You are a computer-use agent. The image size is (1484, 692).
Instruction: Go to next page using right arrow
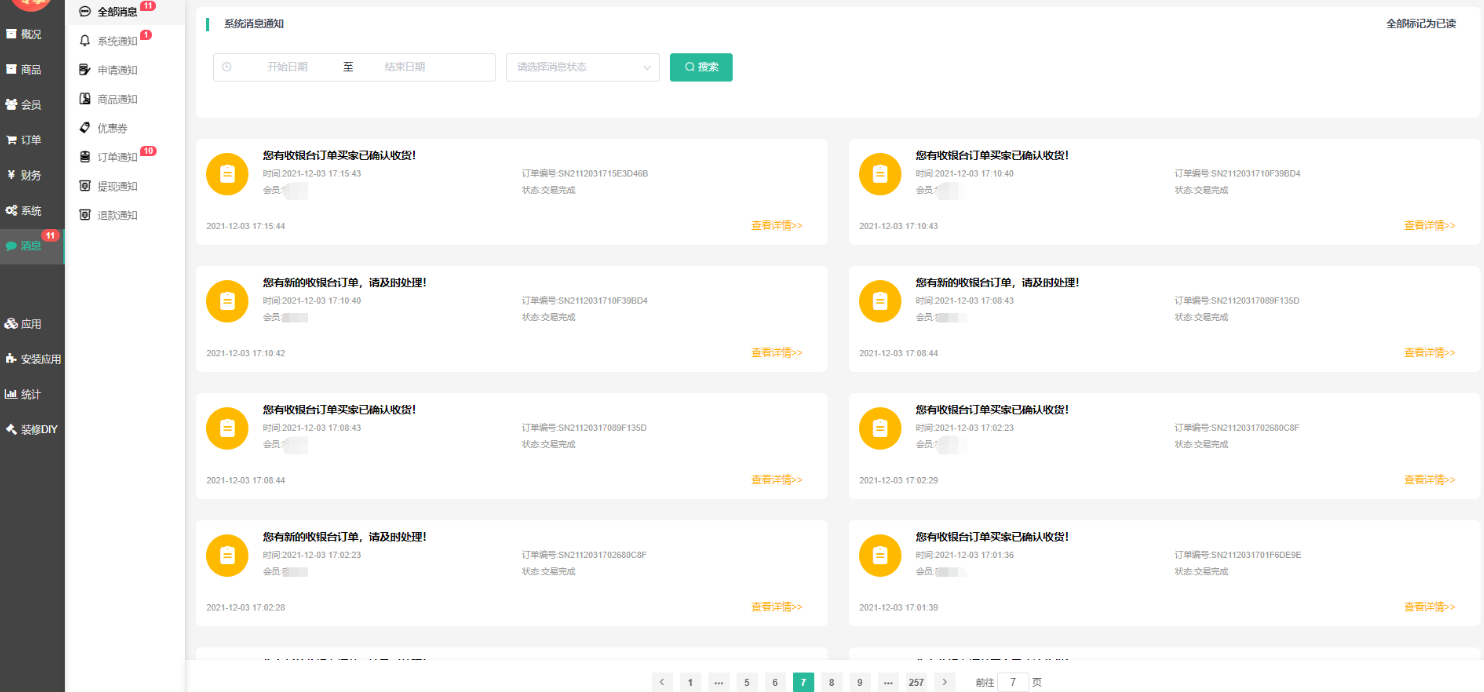945,682
